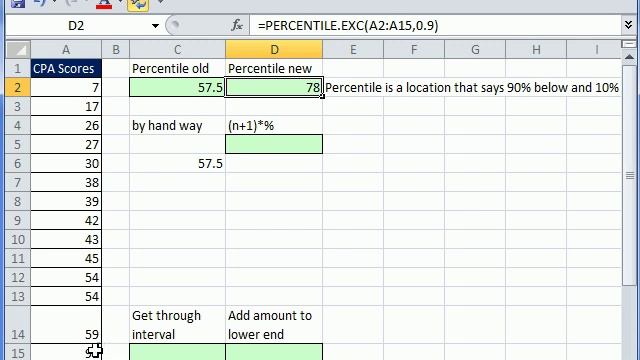This screenshot has width=640, height=360.
Task: Select active cell D2 showing 78
Action: (x=274, y=87)
